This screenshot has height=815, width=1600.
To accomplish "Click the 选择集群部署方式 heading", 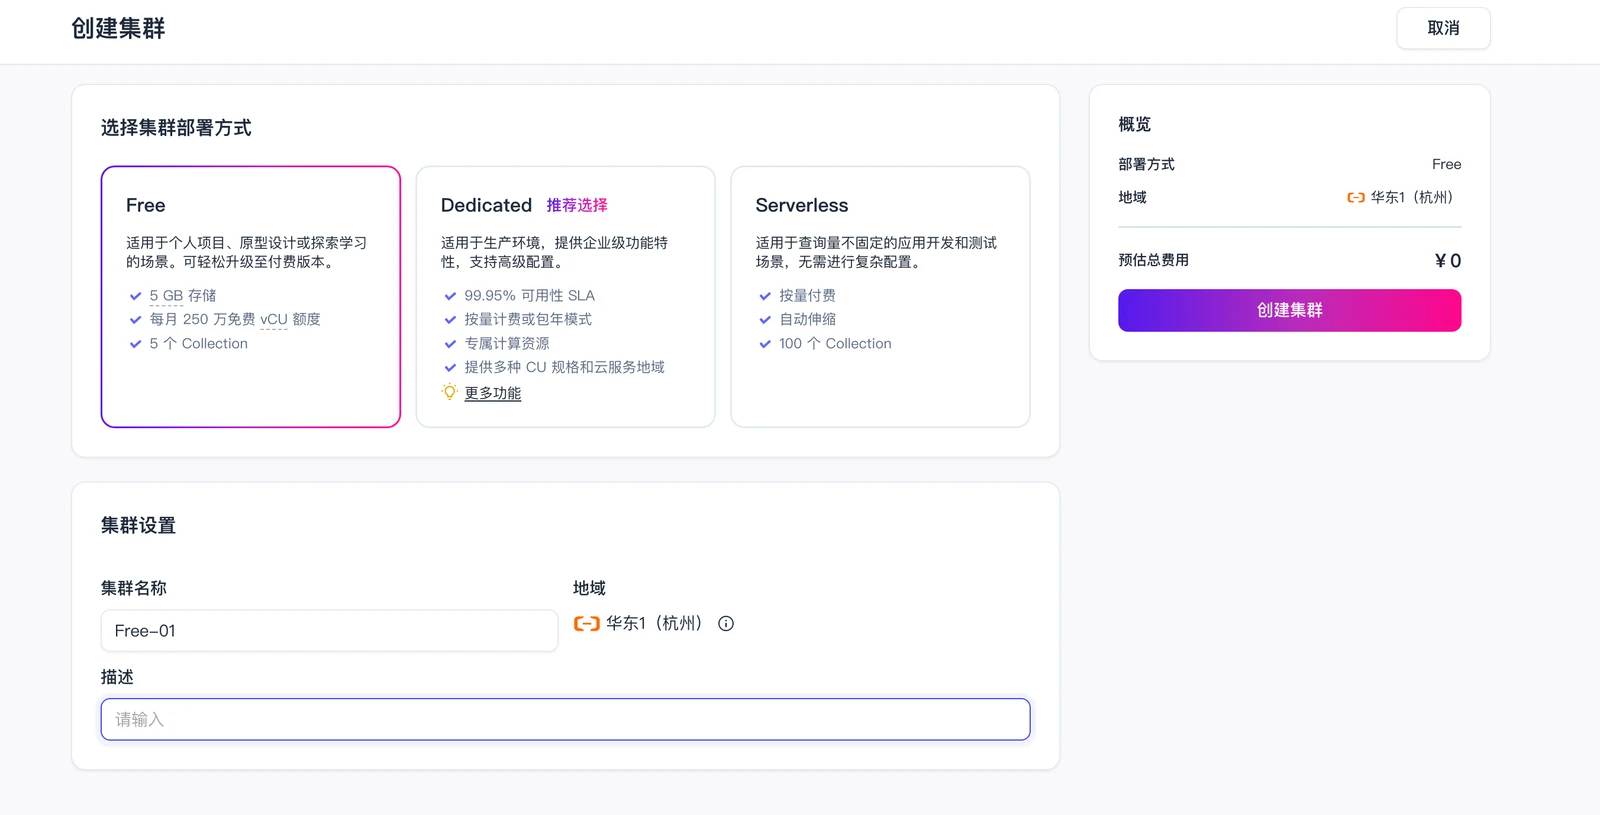I will [176, 128].
